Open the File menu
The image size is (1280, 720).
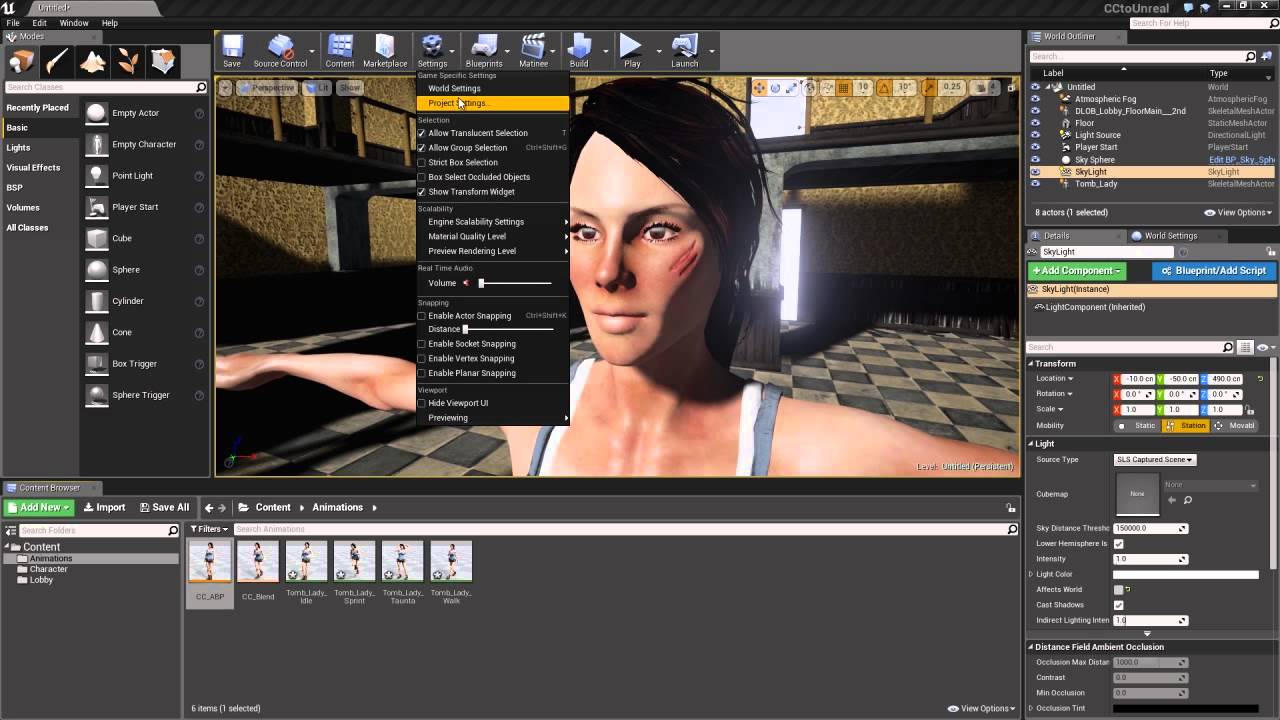[13, 22]
